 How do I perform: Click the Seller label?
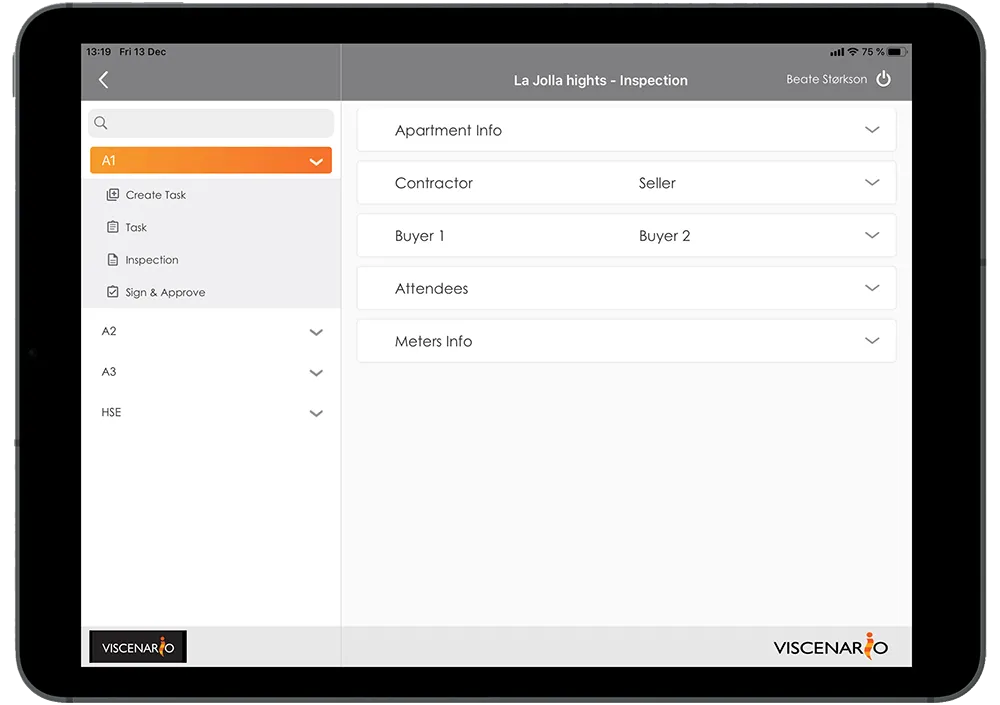[x=657, y=183]
